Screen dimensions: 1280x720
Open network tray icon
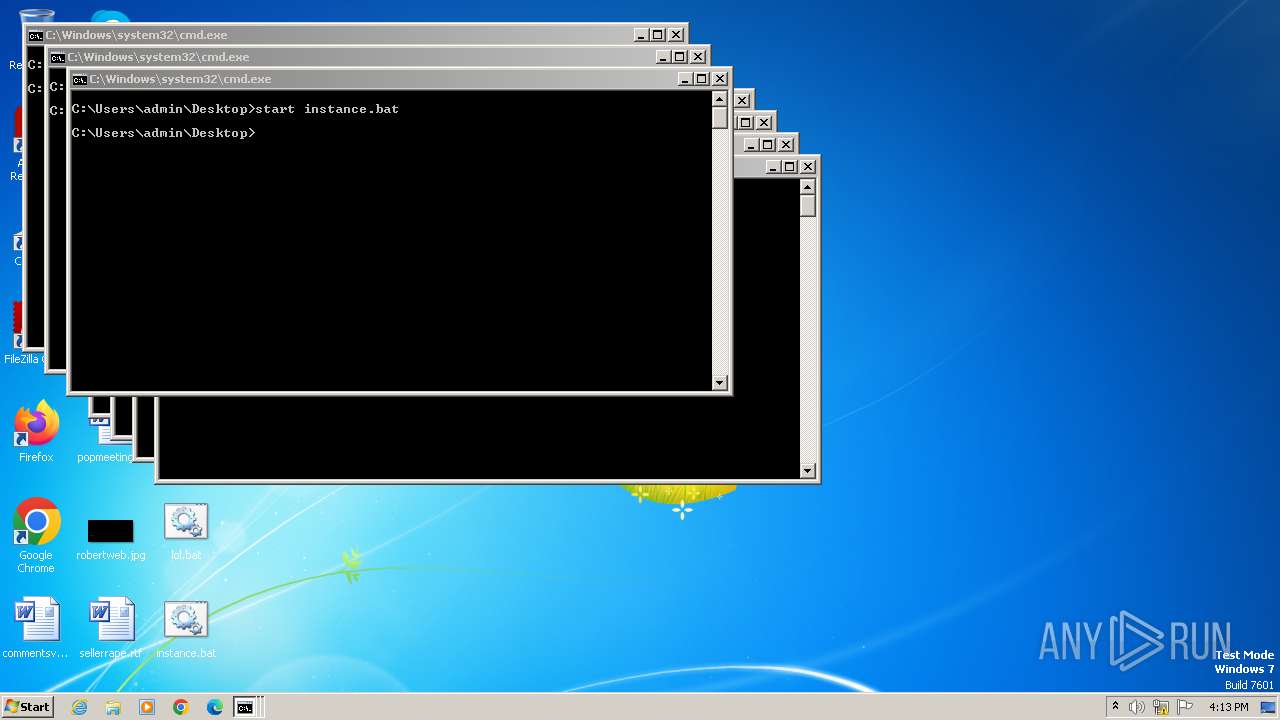1161,707
